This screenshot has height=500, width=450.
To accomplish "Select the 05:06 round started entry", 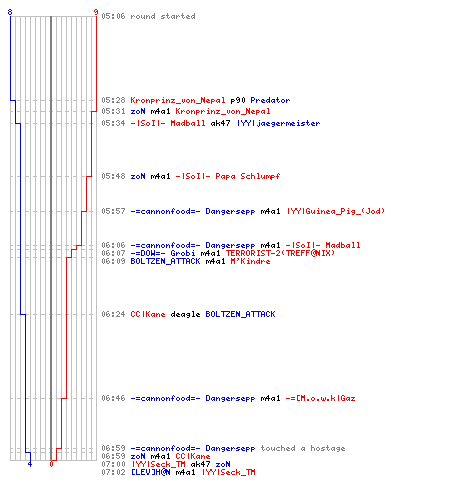I will [148, 16].
